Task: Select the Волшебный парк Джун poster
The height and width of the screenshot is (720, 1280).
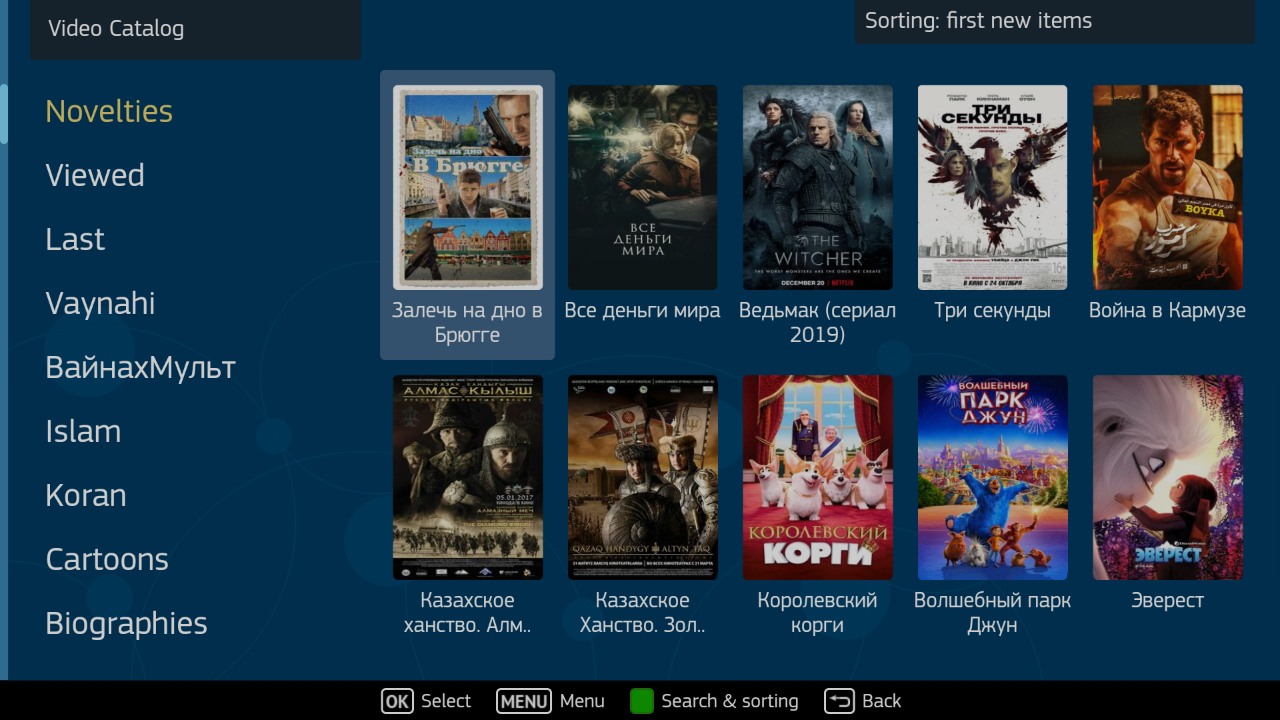Action: click(x=993, y=477)
